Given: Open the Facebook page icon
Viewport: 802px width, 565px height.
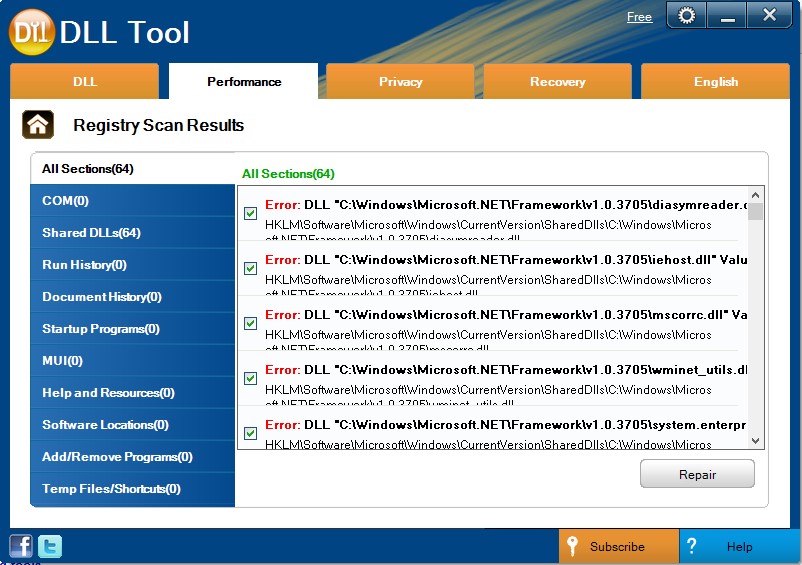Looking at the screenshot, I should click(21, 546).
